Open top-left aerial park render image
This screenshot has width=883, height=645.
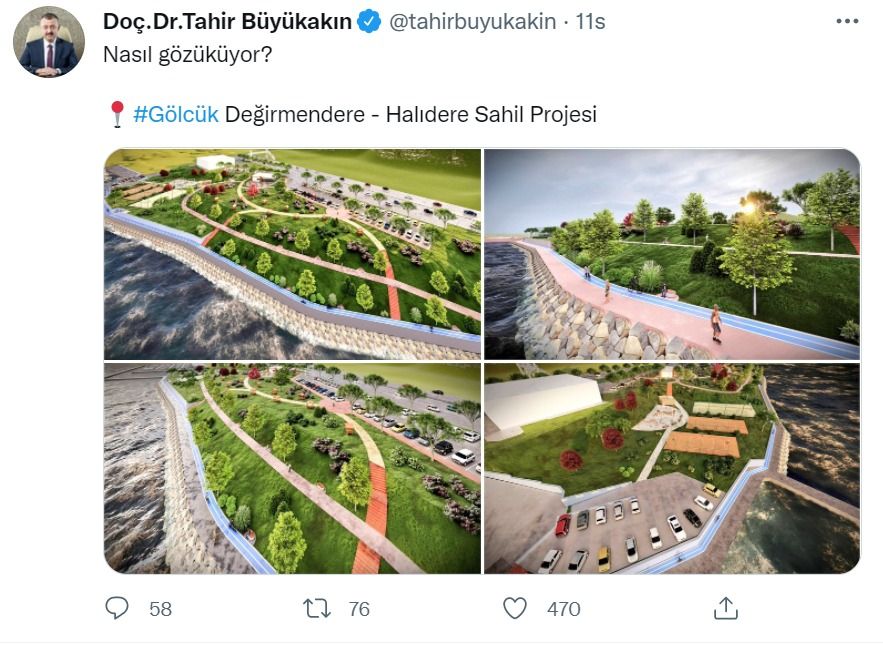tap(292, 254)
